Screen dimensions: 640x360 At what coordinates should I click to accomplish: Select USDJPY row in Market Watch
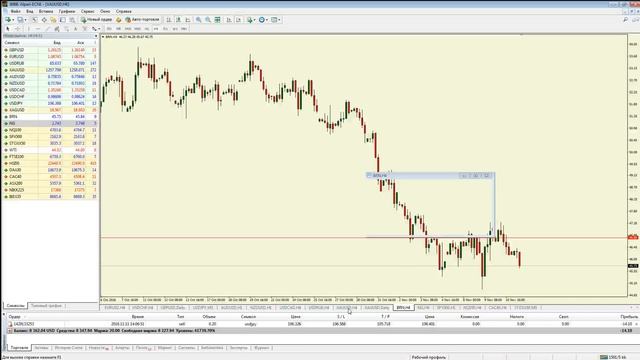50,103
